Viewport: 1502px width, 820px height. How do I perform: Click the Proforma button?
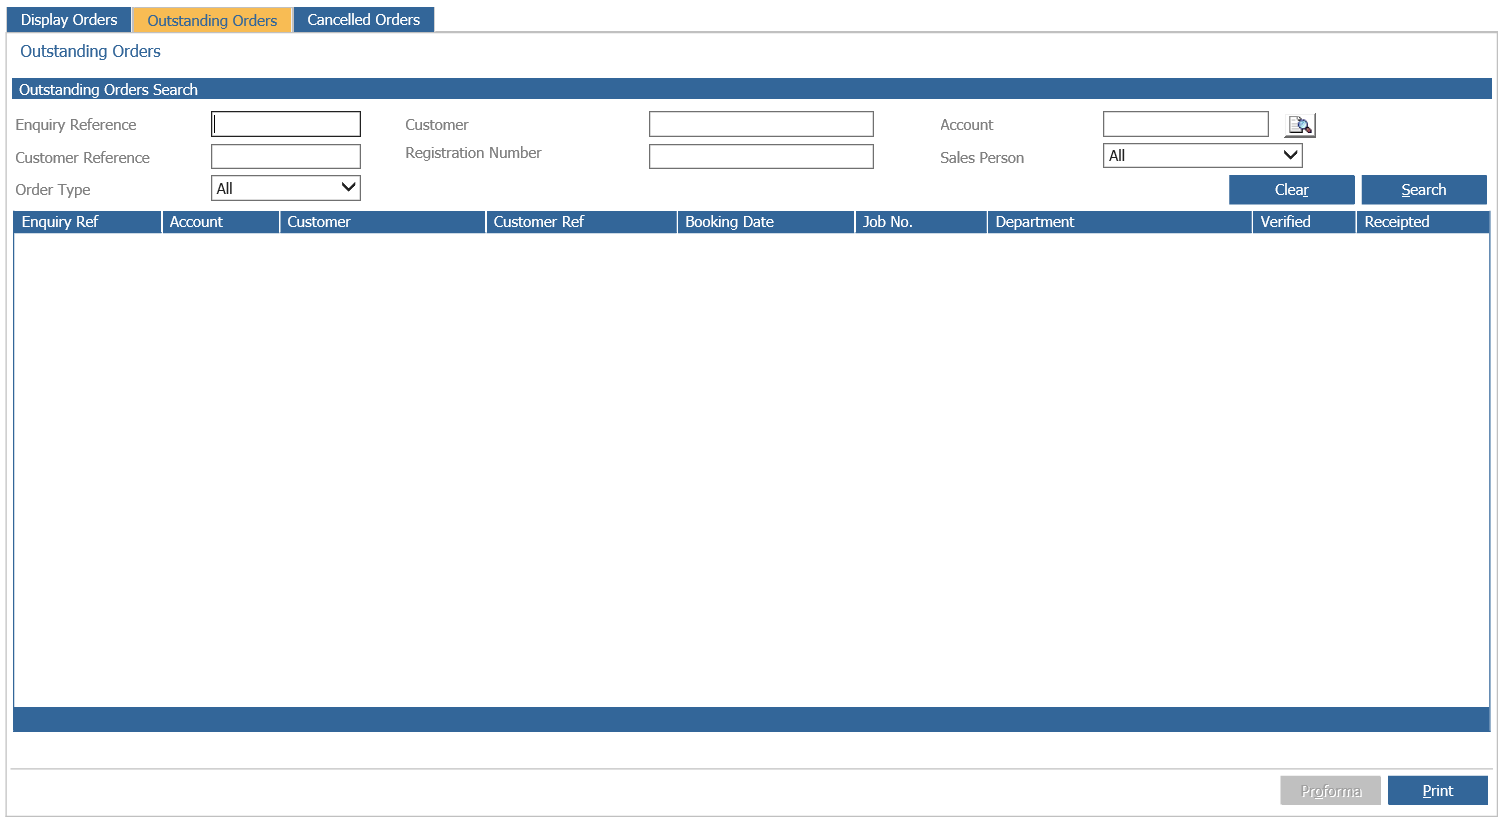tap(1330, 790)
